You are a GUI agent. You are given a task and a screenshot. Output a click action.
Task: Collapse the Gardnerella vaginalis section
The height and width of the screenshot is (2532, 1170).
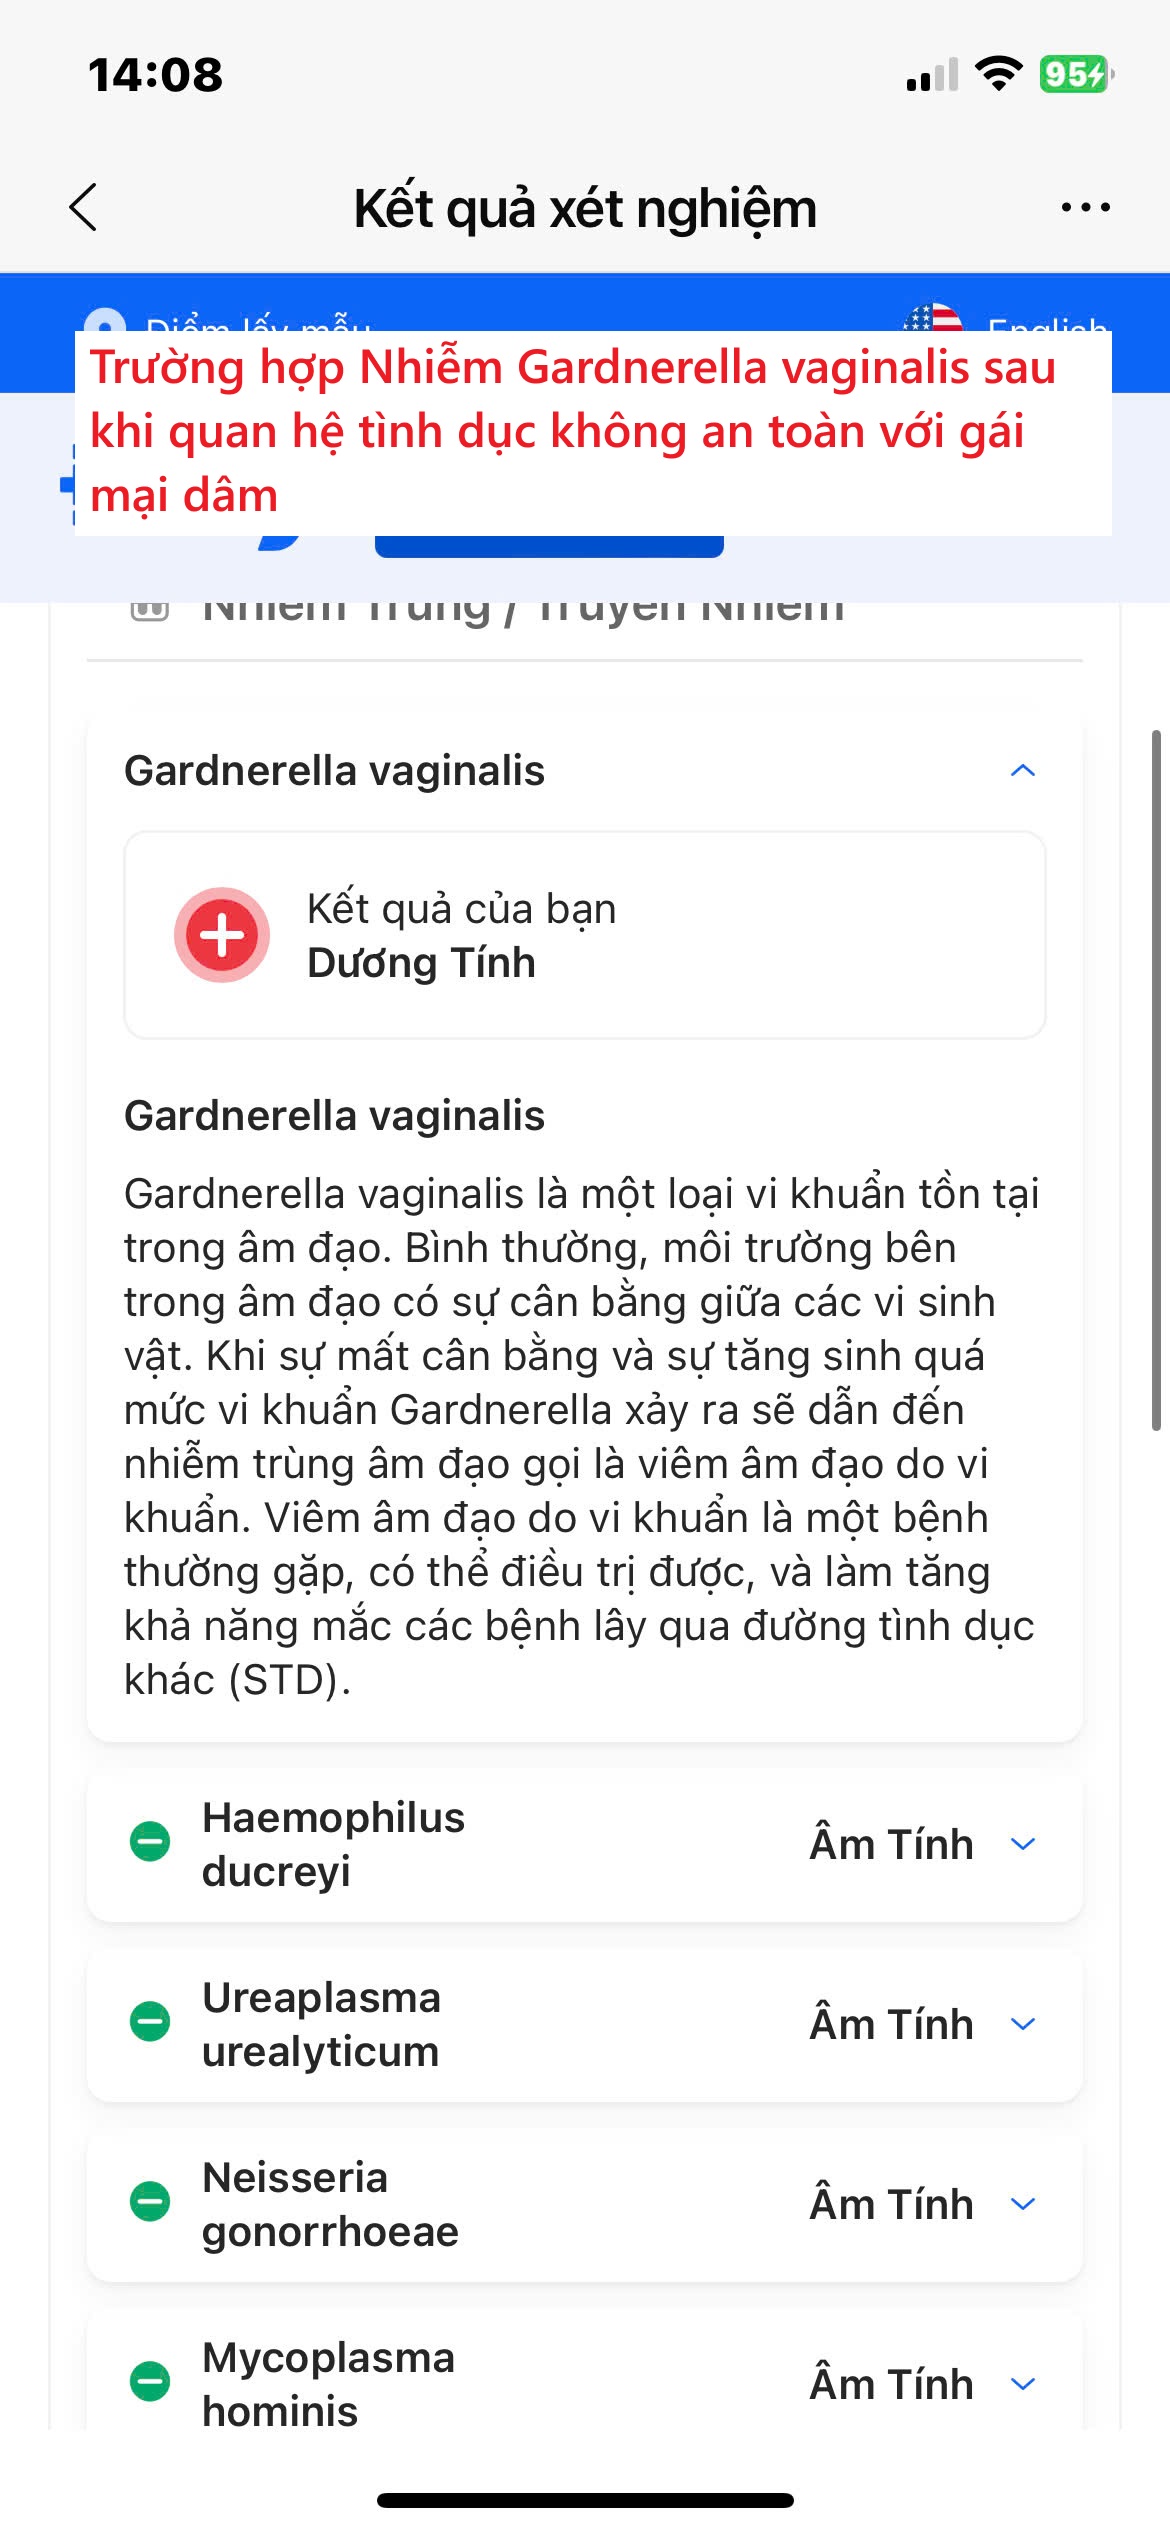click(x=1022, y=771)
